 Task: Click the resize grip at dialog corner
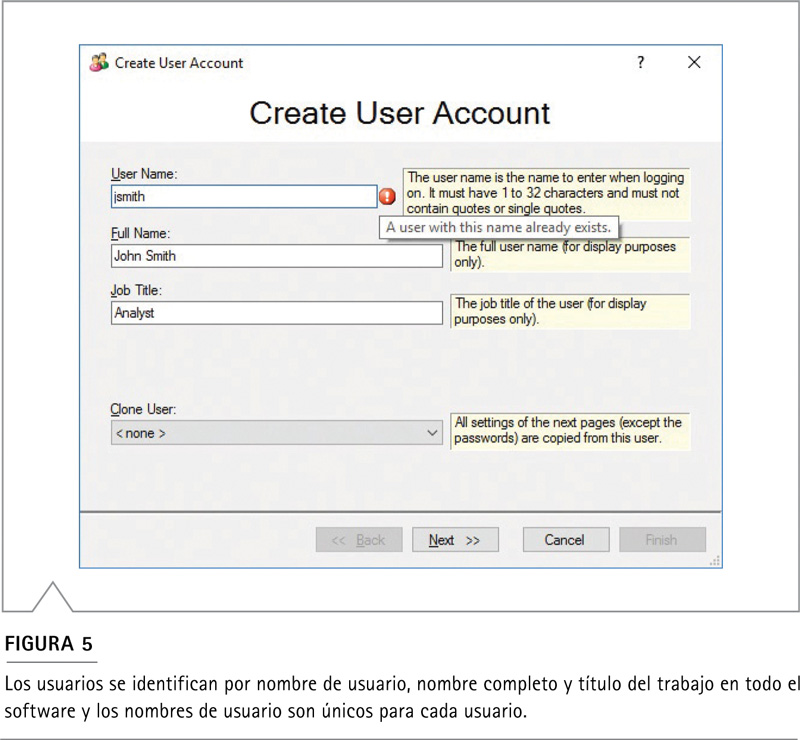(715, 561)
